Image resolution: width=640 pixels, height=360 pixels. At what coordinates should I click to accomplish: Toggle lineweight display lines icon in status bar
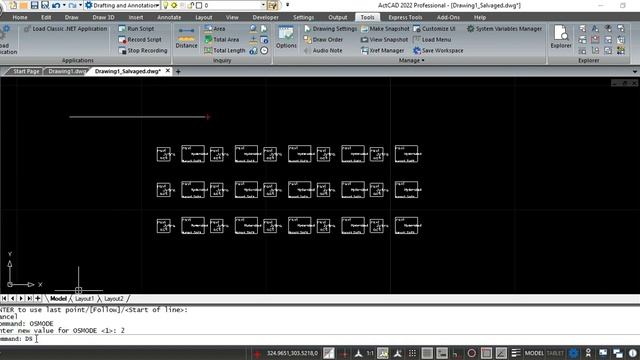pos(516,353)
